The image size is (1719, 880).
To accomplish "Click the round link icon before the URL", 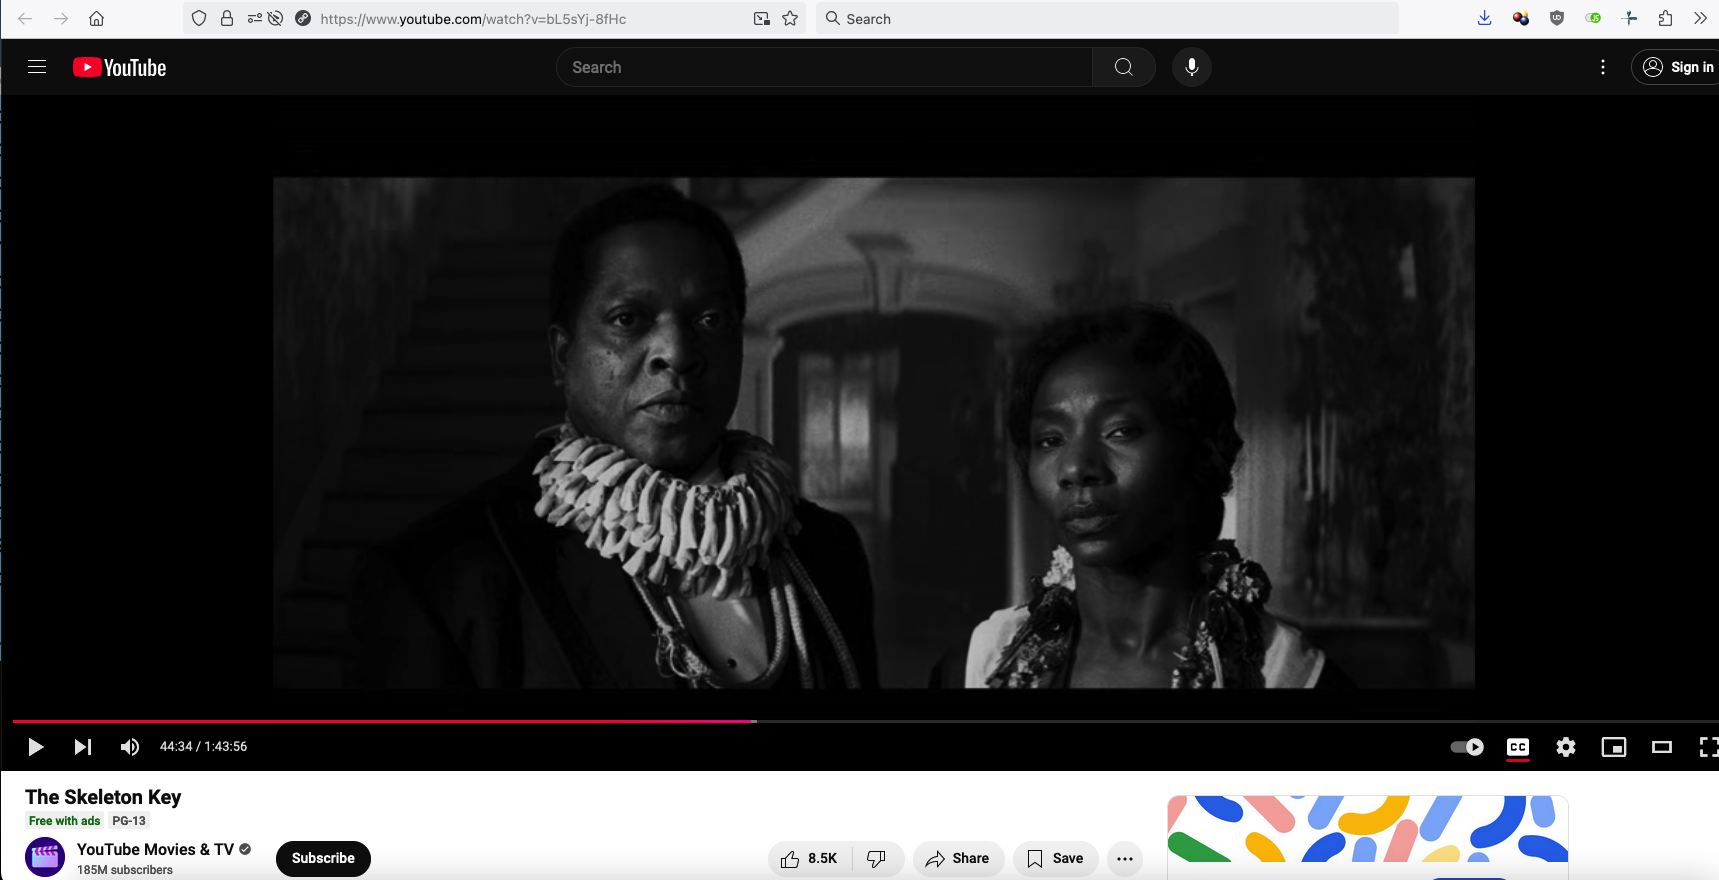I will click(303, 19).
